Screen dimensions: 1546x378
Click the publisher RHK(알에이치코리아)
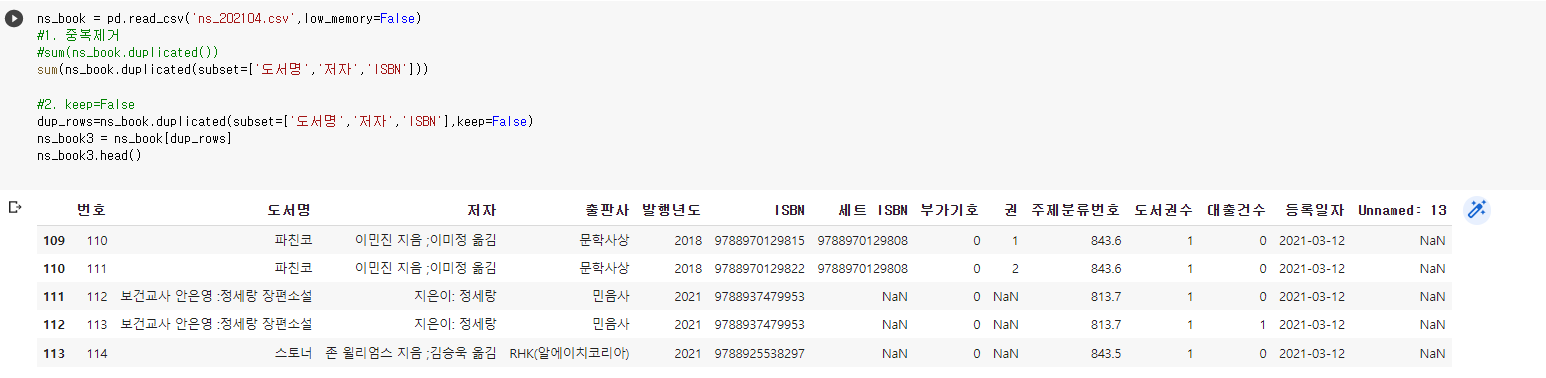570,353
